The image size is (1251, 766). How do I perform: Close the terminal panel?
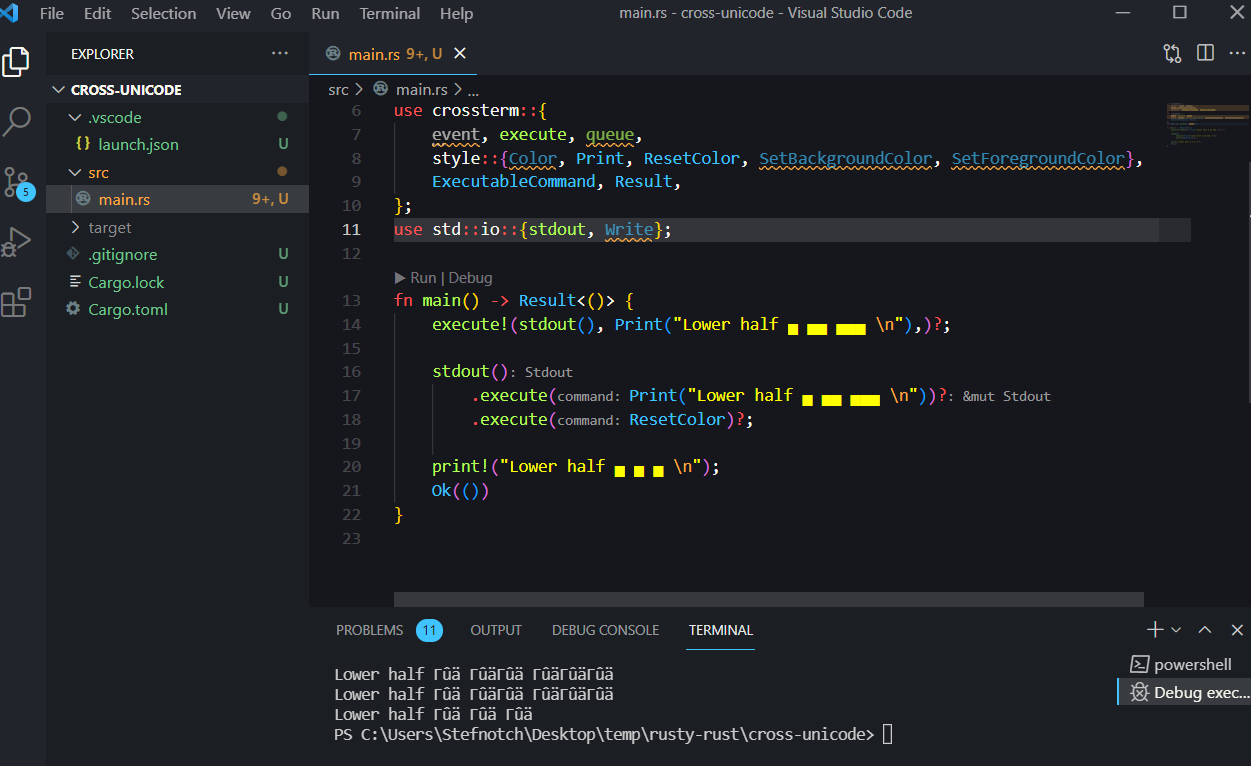coord(1237,630)
